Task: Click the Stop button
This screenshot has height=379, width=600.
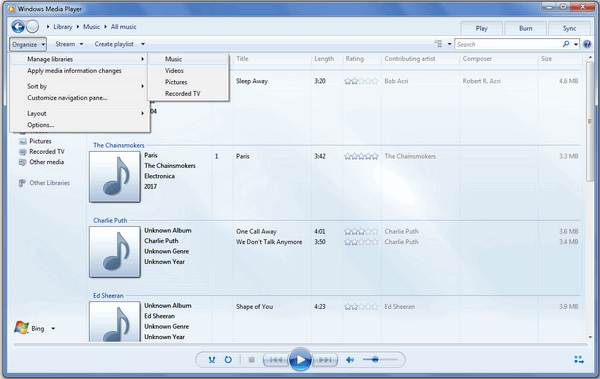Action: click(x=251, y=360)
